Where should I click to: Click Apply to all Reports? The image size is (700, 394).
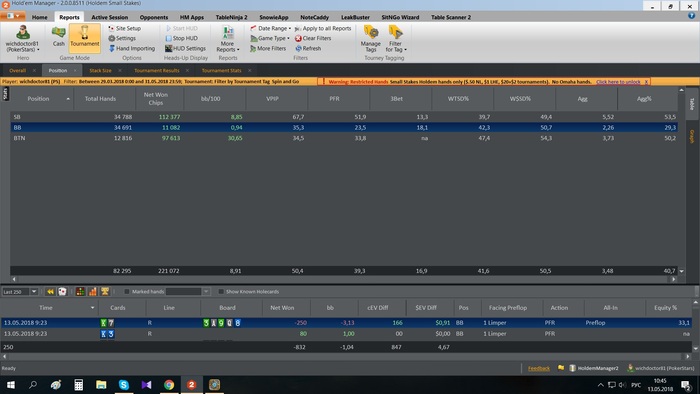point(323,28)
